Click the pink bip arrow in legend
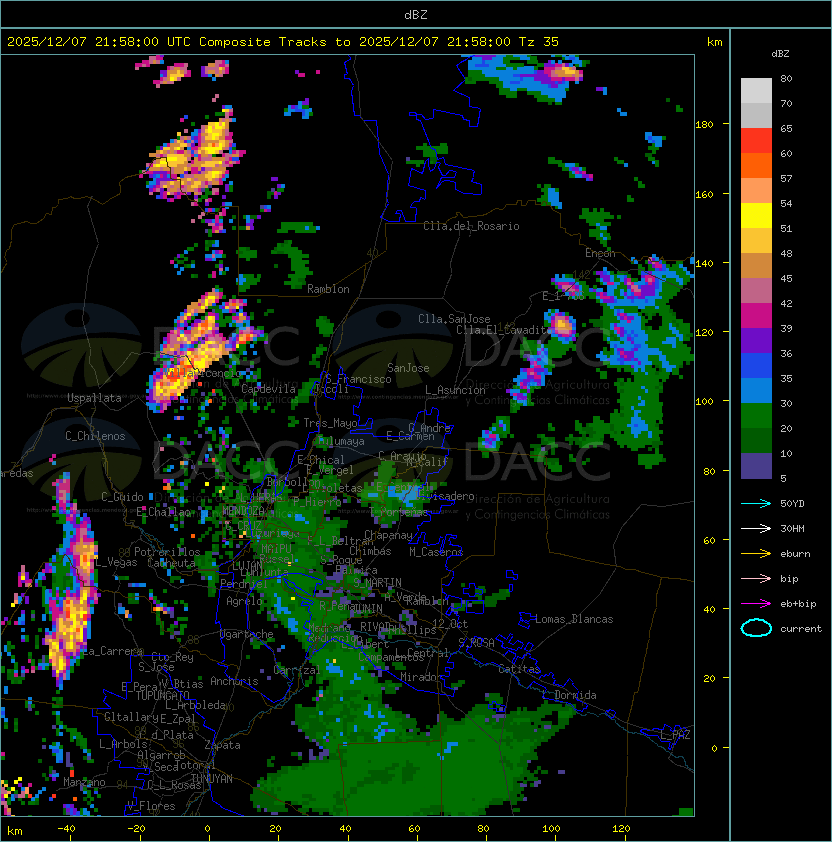The image size is (832, 842). tap(756, 579)
